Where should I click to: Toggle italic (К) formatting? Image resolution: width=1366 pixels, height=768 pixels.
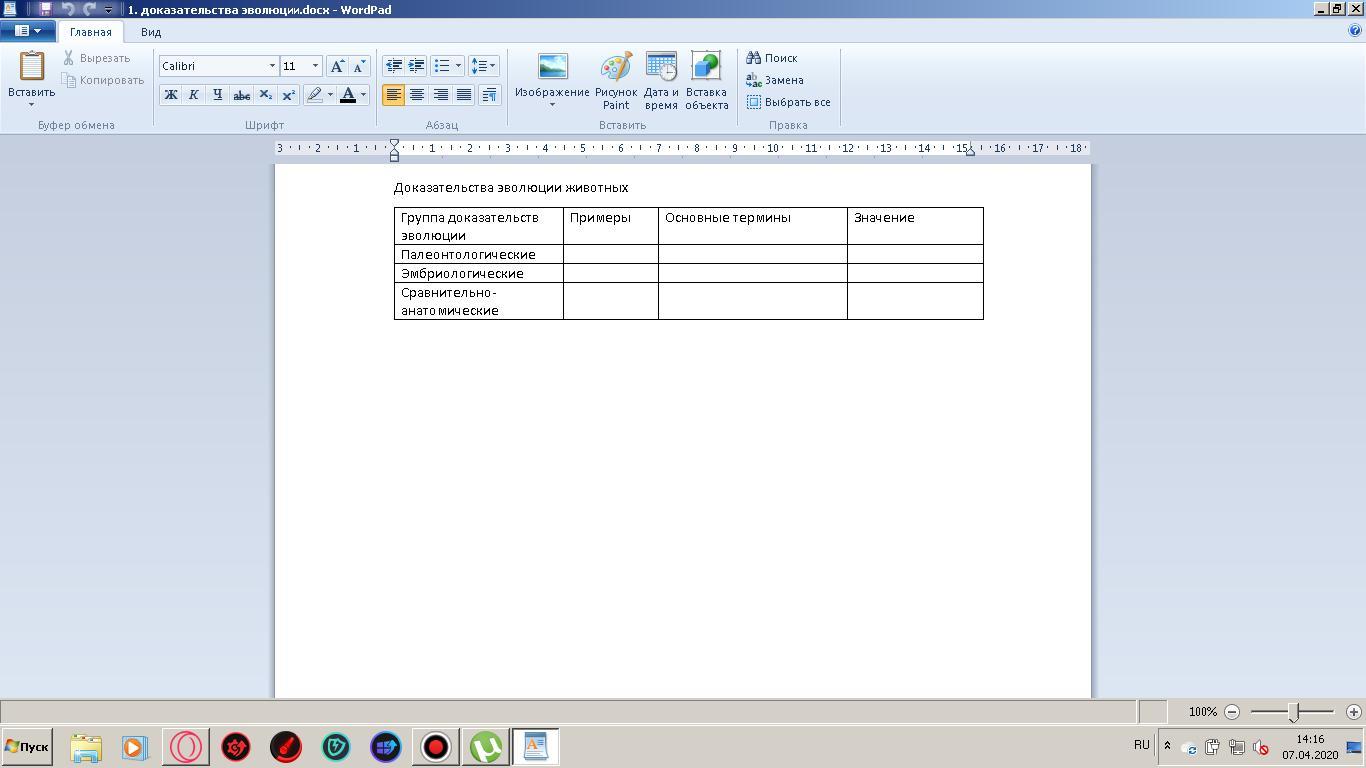point(194,95)
